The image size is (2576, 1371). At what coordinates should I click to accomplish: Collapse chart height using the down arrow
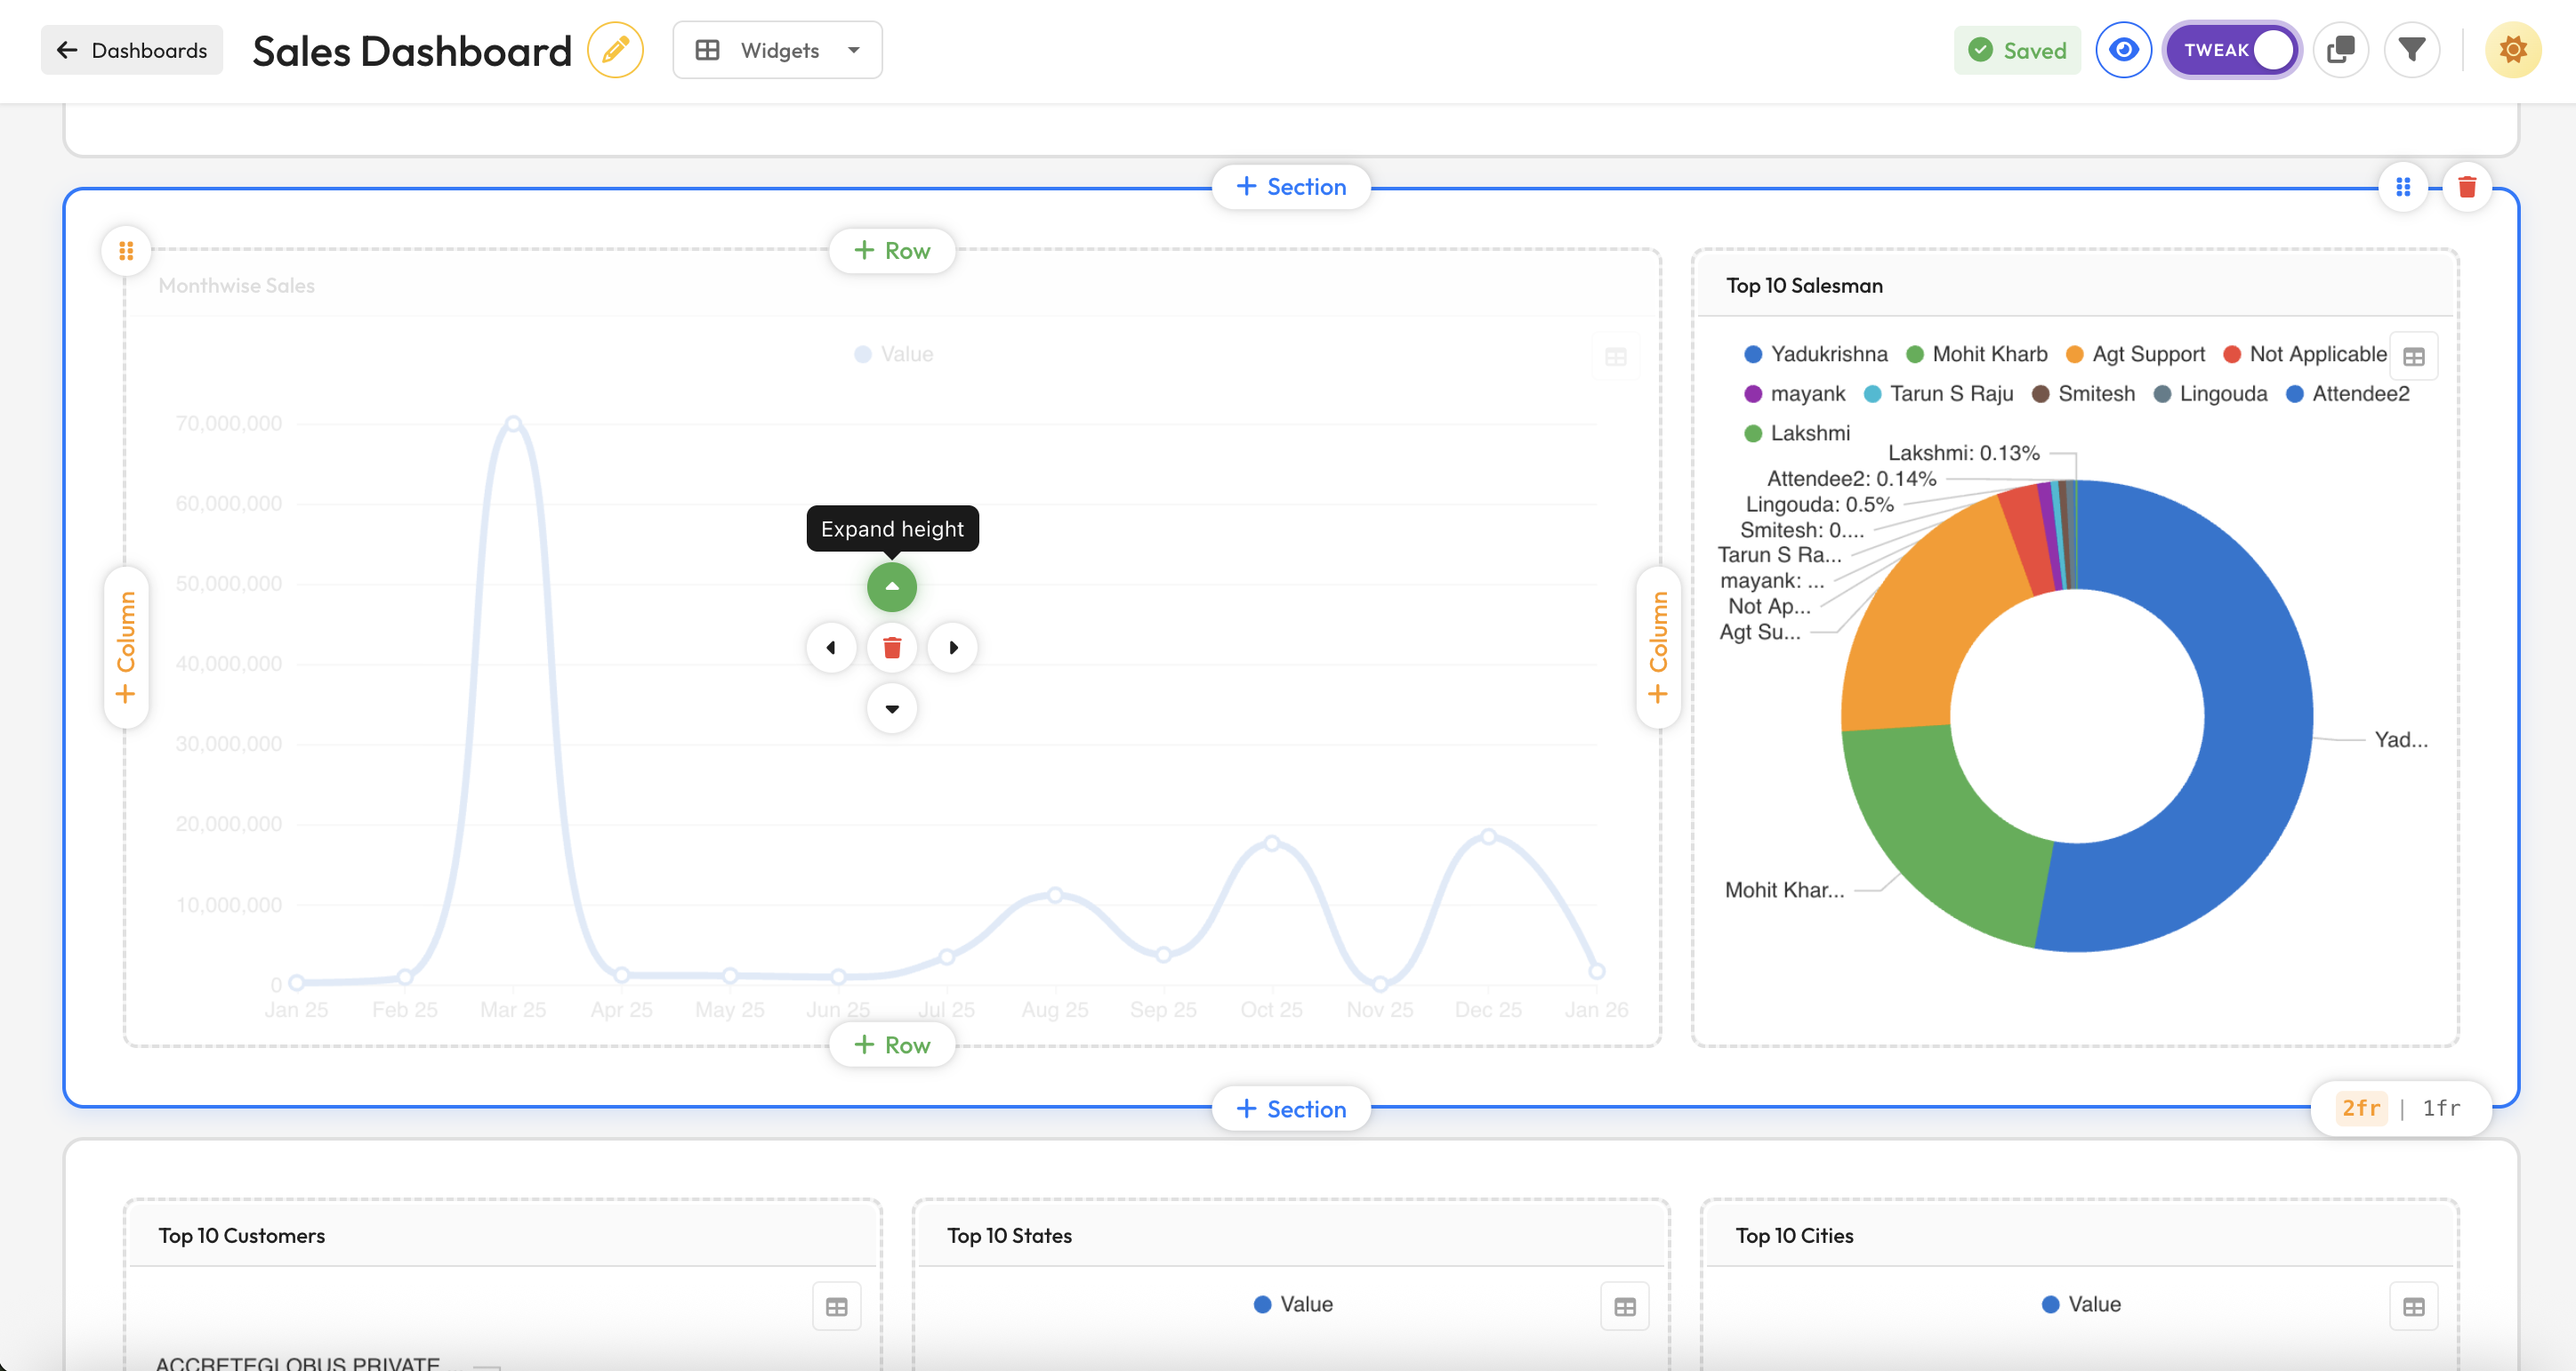891,708
